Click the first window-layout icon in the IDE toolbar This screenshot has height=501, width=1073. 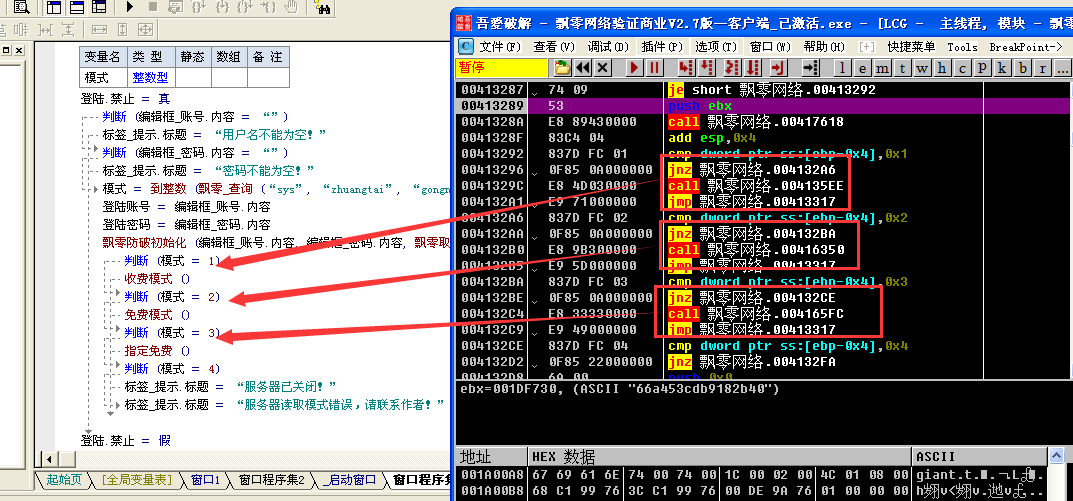pyautogui.click(x=53, y=8)
